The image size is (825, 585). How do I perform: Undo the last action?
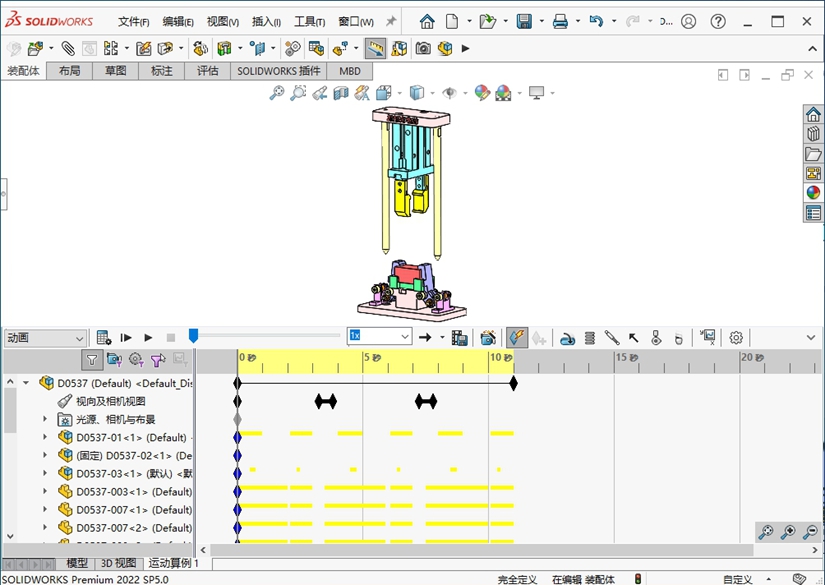click(596, 22)
